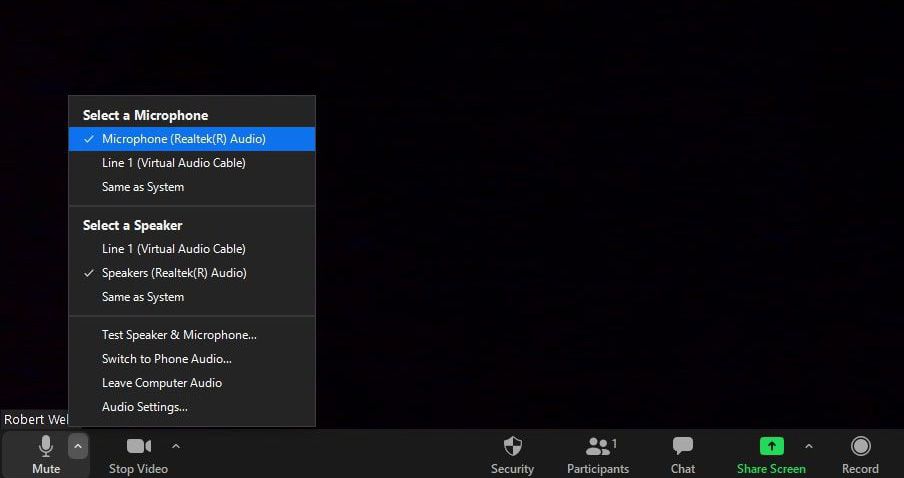Image resolution: width=904 pixels, height=478 pixels.
Task: Click the green Share Screen icon
Action: pos(771,446)
